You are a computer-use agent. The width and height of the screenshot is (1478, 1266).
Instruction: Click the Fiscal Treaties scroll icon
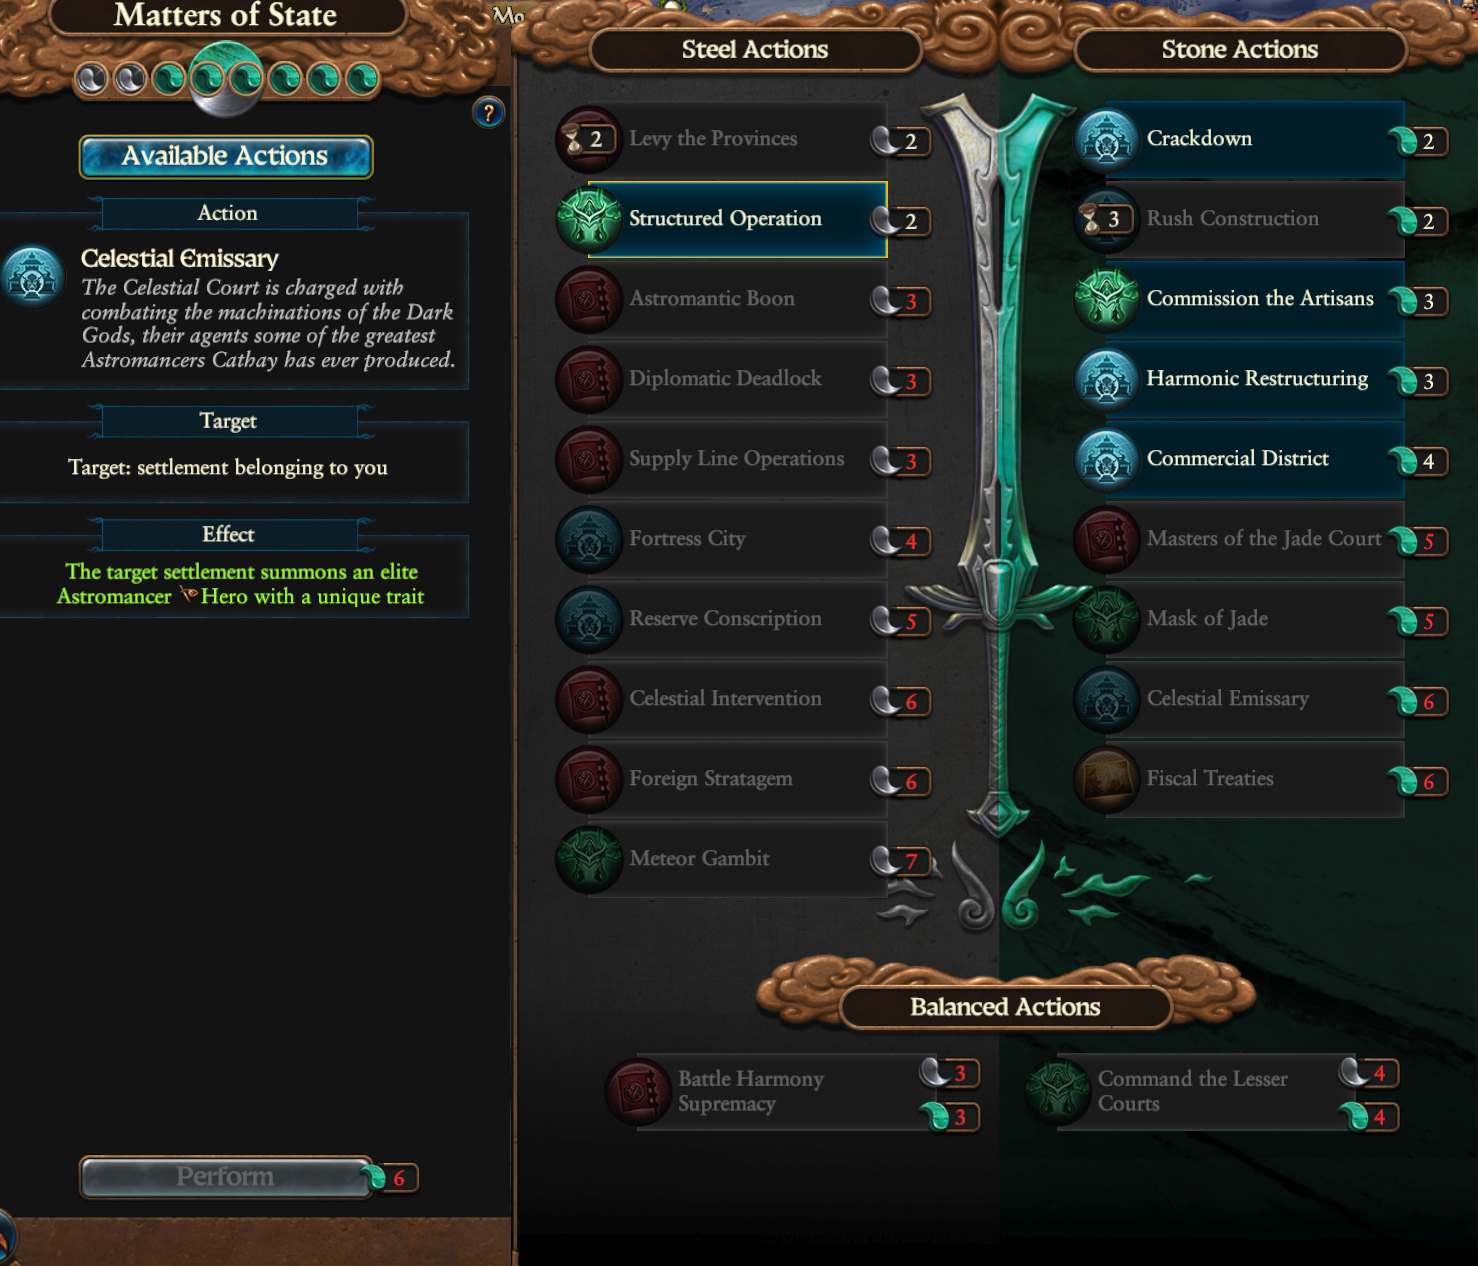(1107, 779)
